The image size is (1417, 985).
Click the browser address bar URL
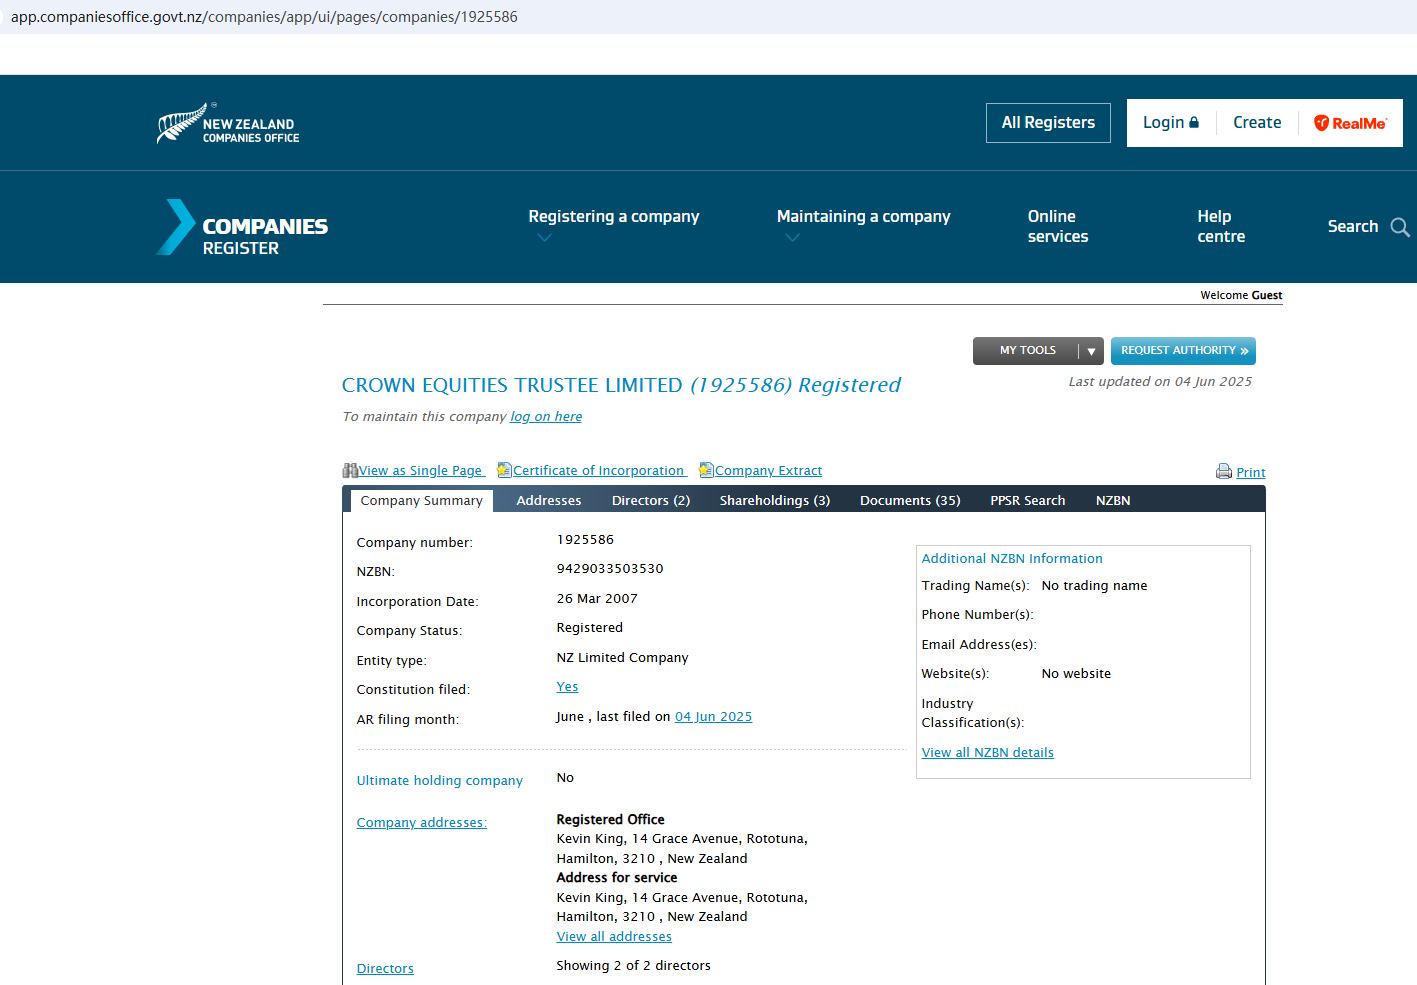click(264, 17)
